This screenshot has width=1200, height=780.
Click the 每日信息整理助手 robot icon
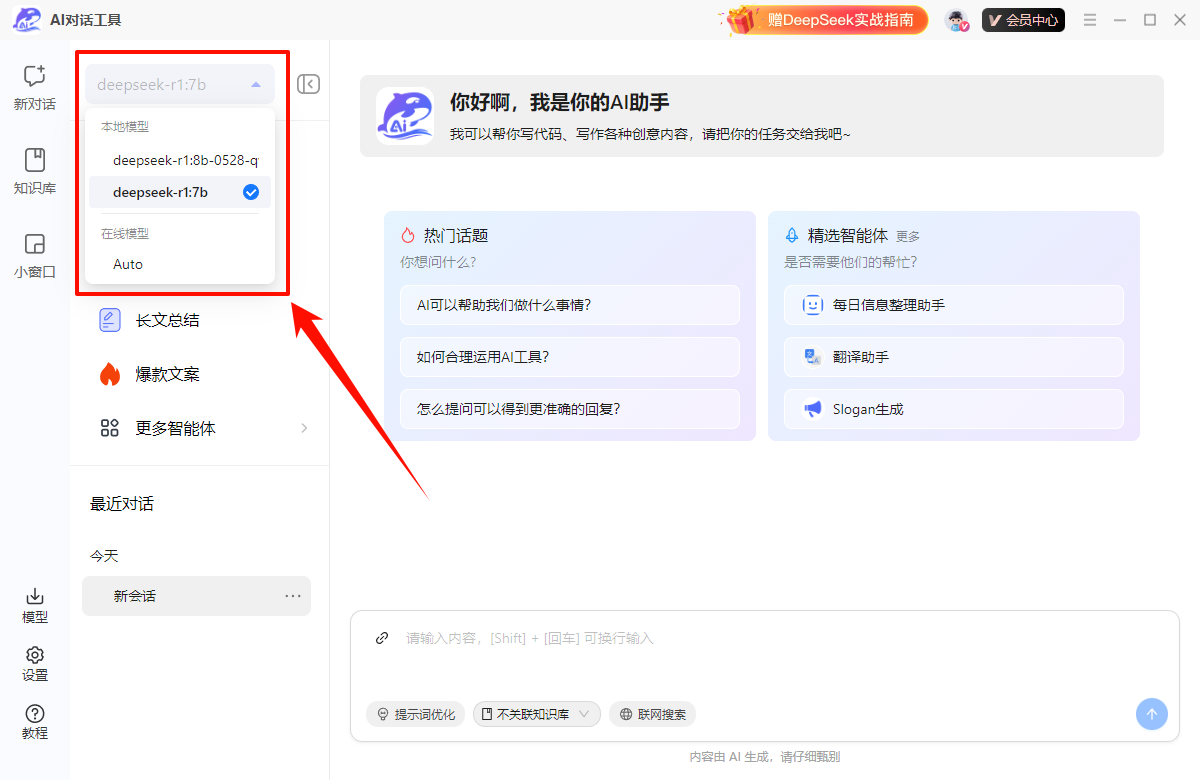click(813, 305)
